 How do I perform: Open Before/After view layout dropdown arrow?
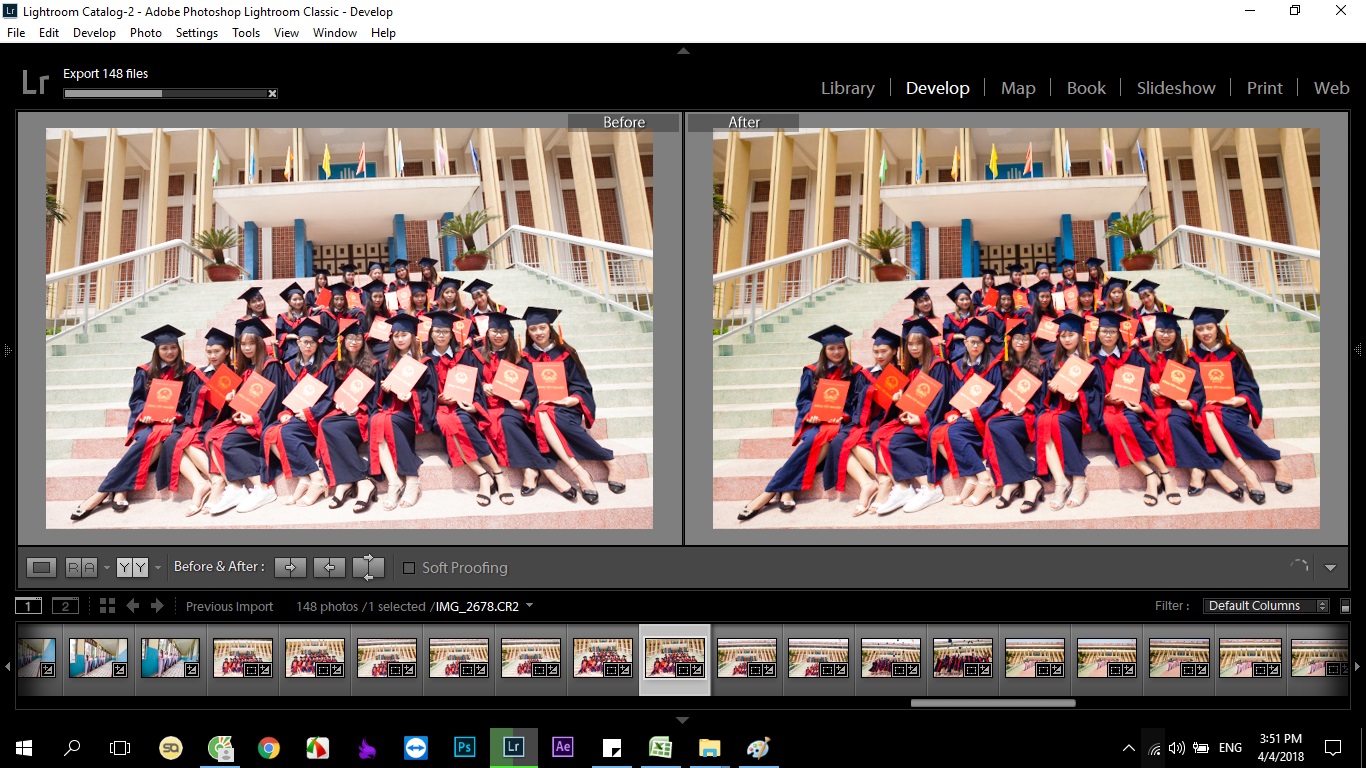[157, 568]
